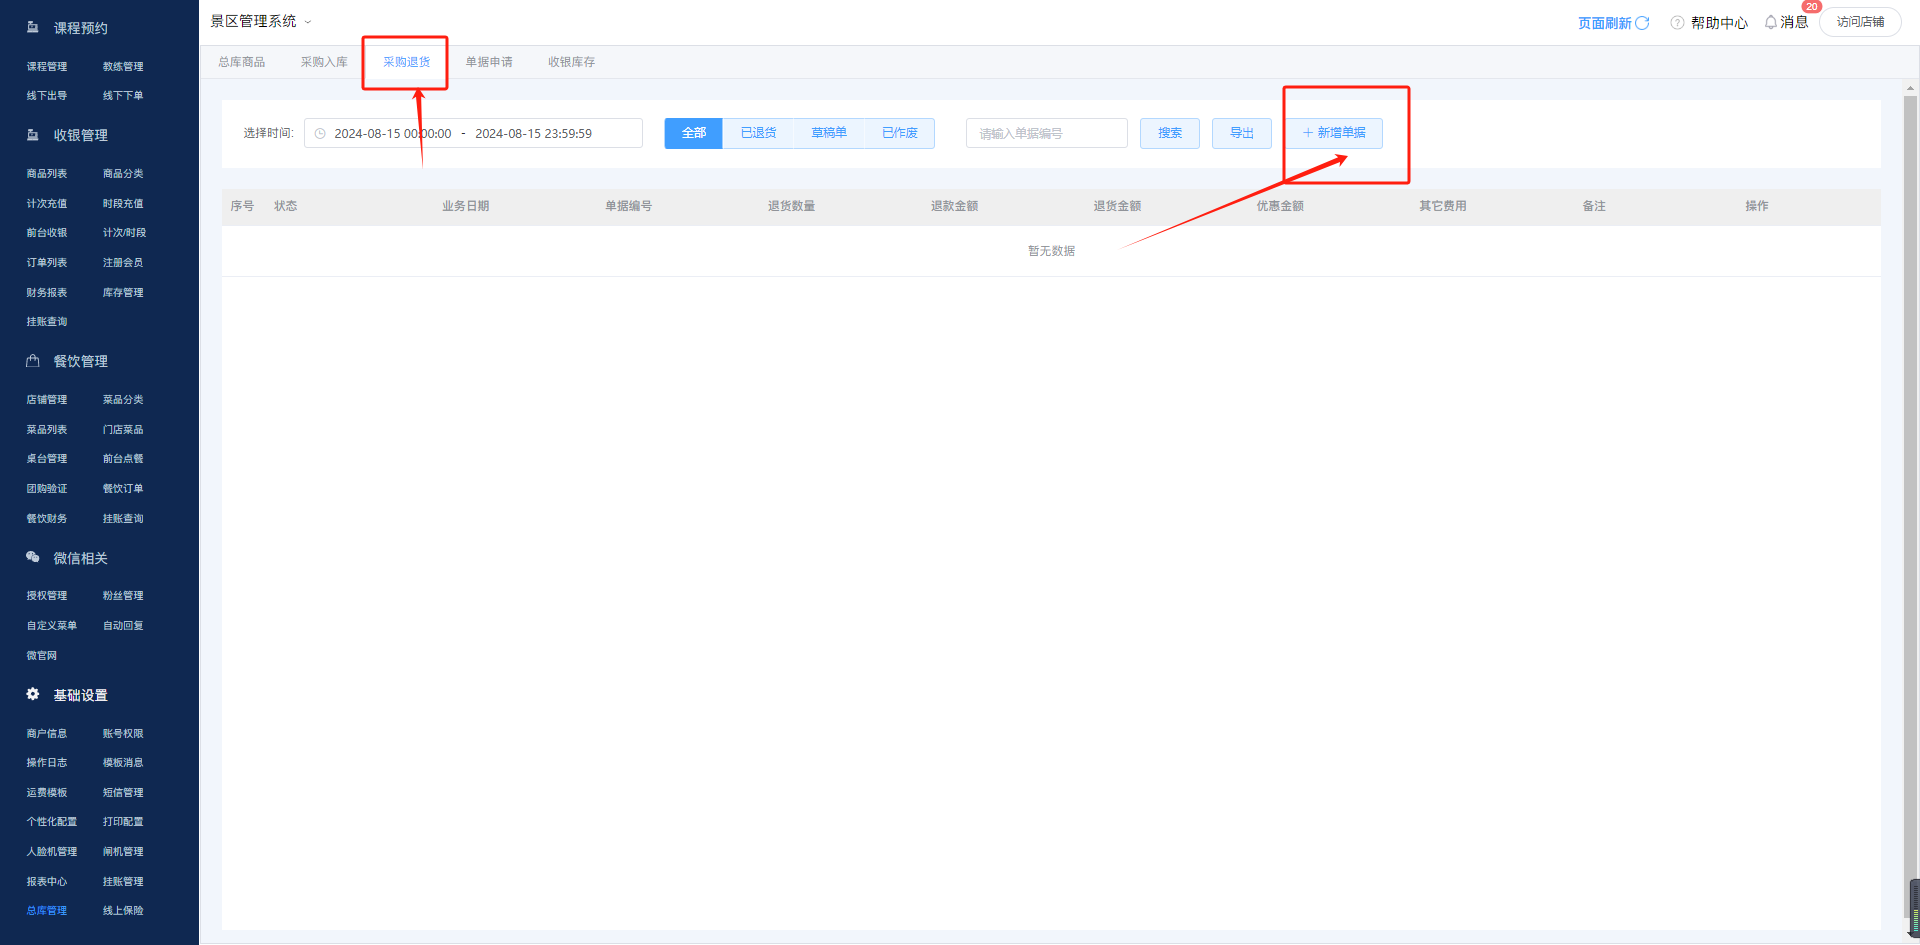1920x945 pixels.
Task: Click the 请输入单据编号 search input field
Action: click(x=1046, y=134)
